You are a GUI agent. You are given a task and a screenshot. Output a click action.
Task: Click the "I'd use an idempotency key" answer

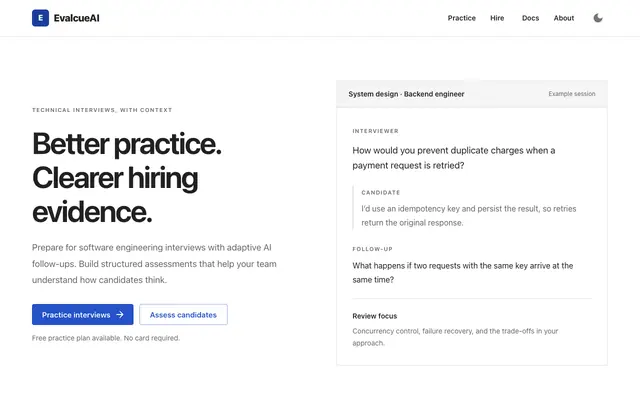click(x=469, y=216)
